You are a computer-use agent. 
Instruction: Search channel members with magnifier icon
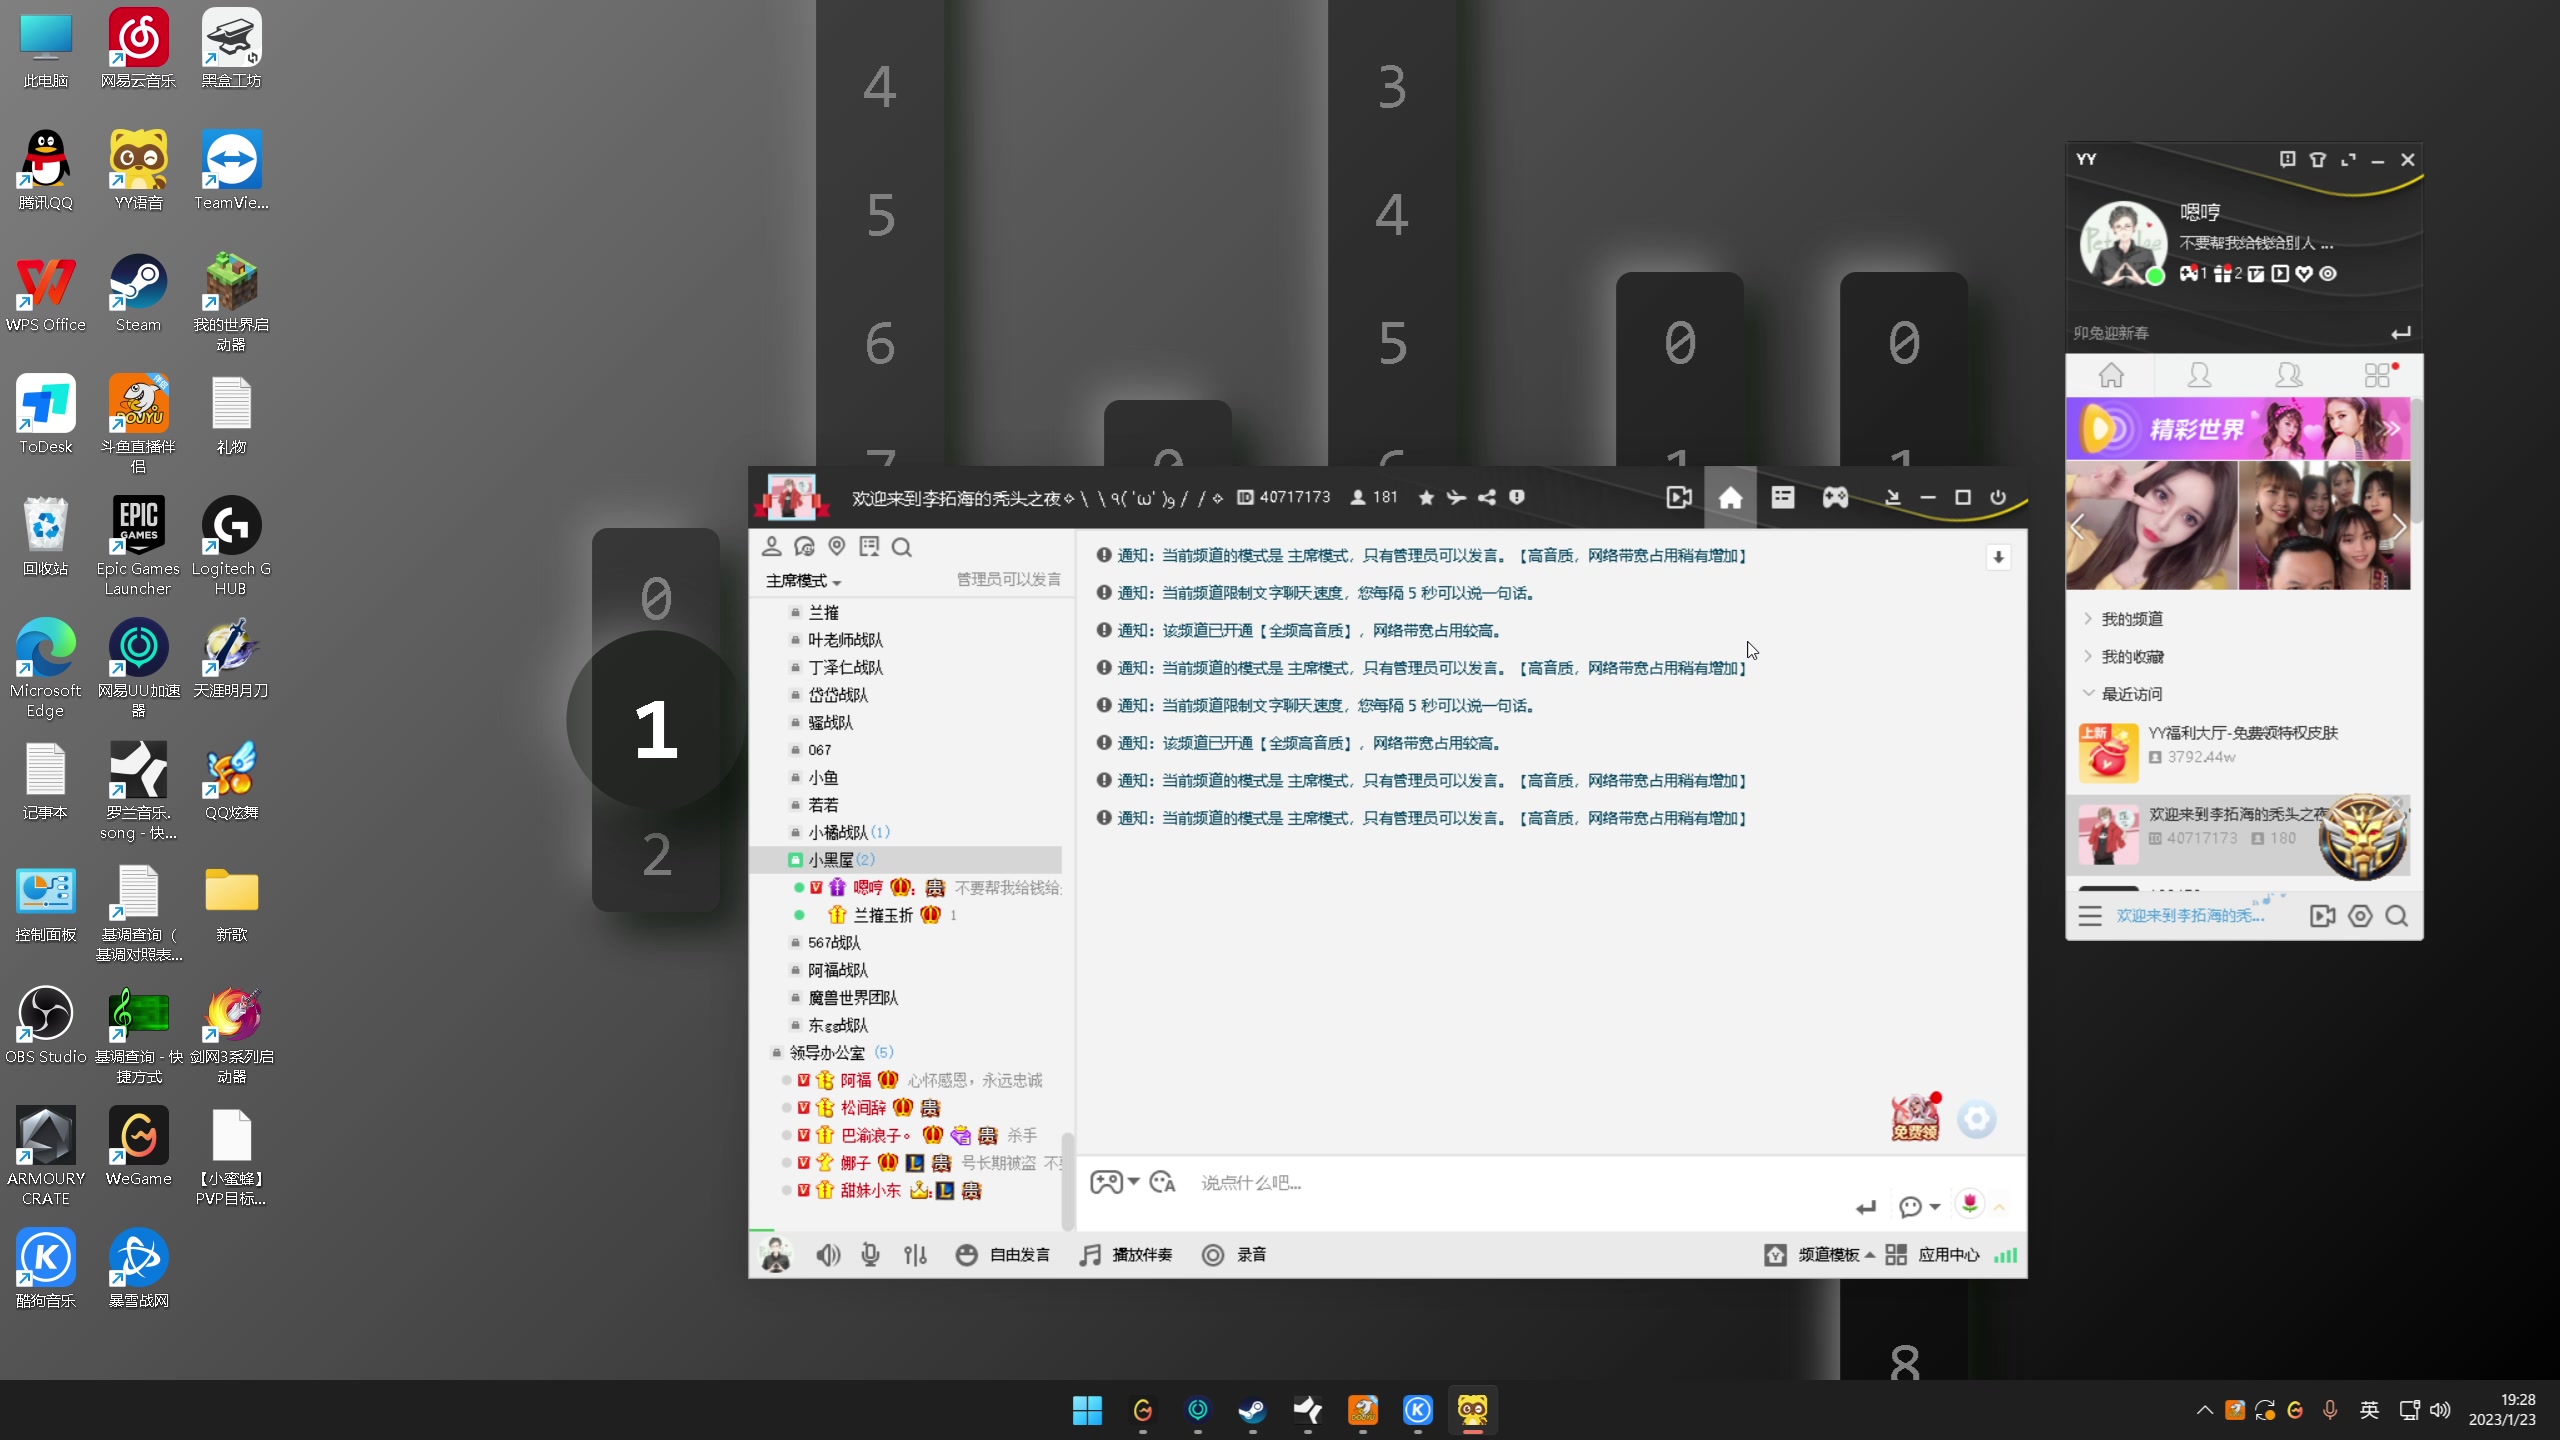point(901,547)
